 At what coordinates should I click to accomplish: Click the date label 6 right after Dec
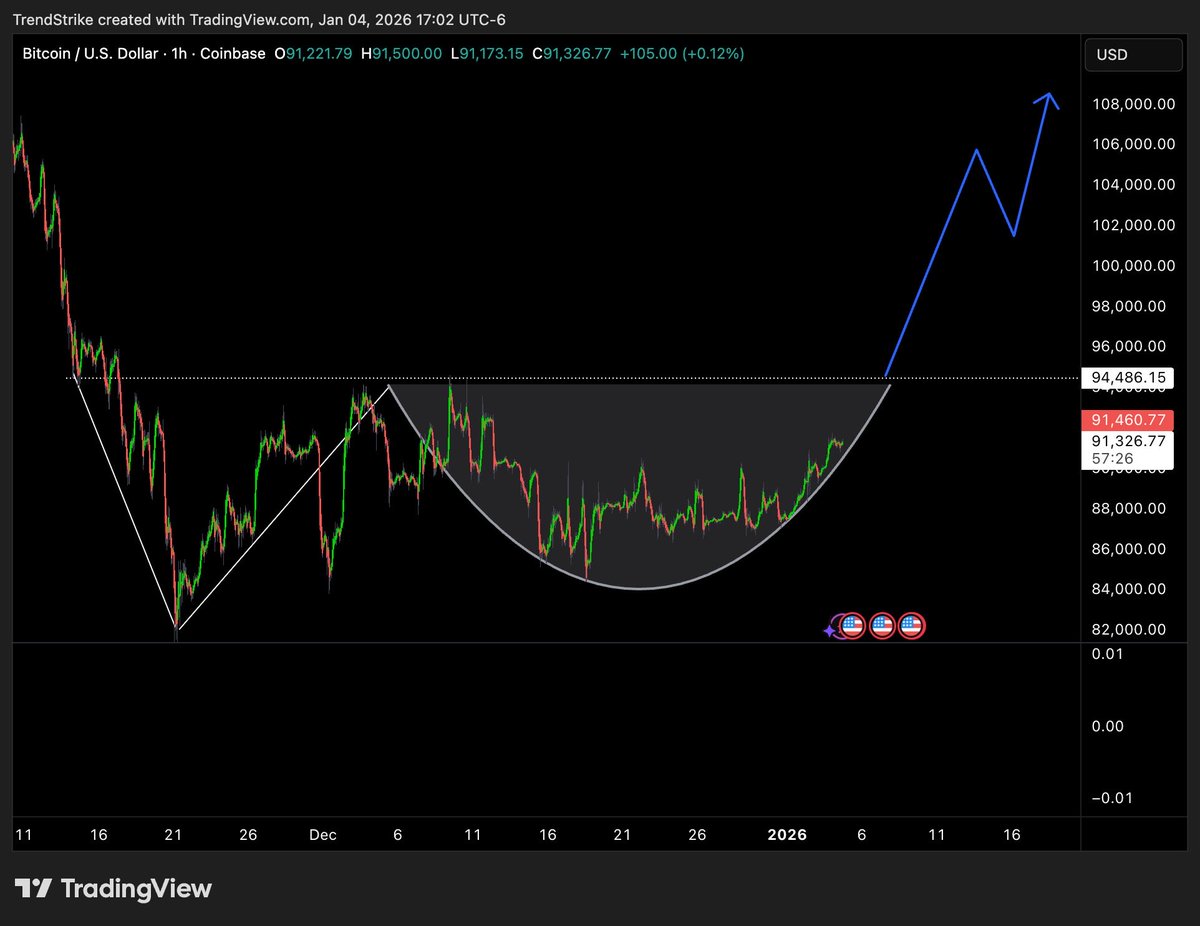[400, 835]
